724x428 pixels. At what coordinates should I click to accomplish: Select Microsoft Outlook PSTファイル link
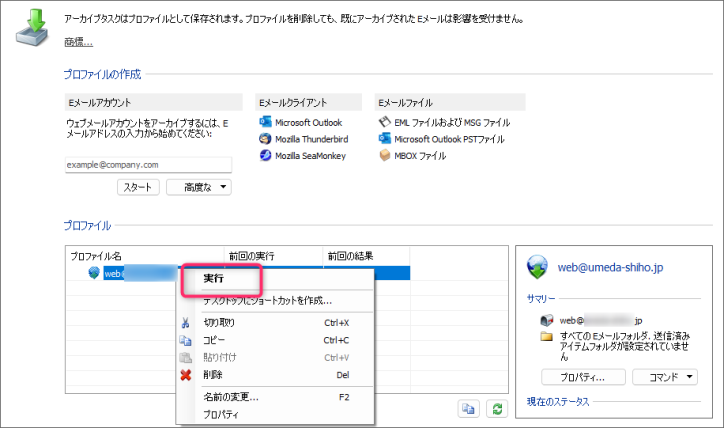pyautogui.click(x=449, y=139)
